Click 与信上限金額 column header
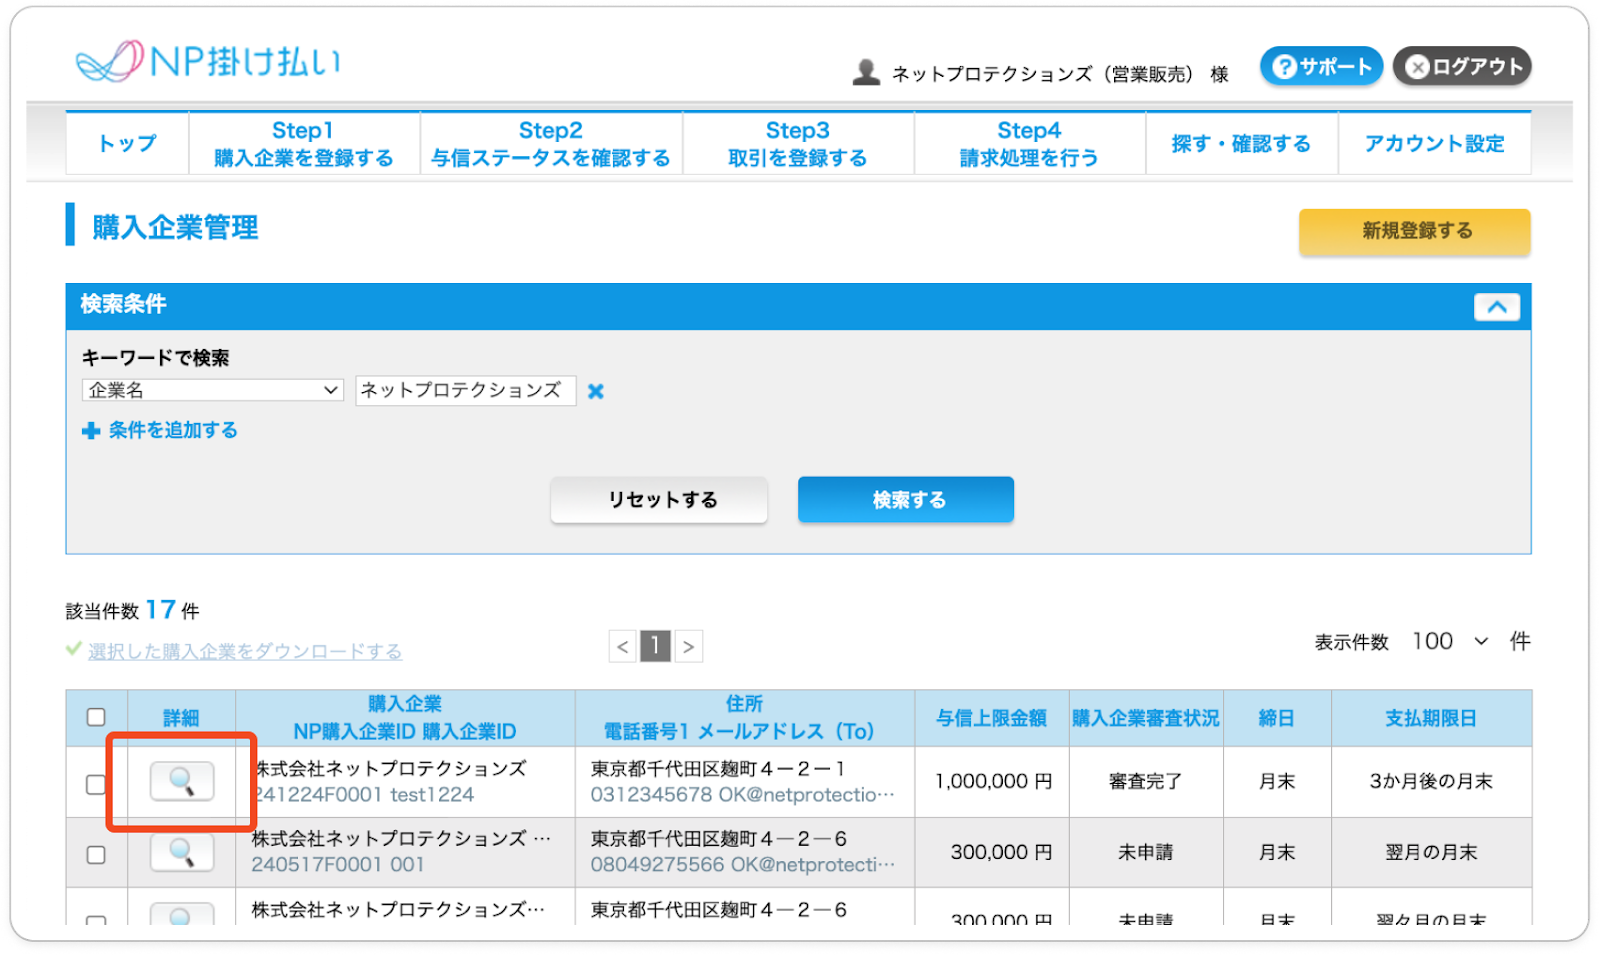The height and width of the screenshot is (955, 1600). point(991,718)
